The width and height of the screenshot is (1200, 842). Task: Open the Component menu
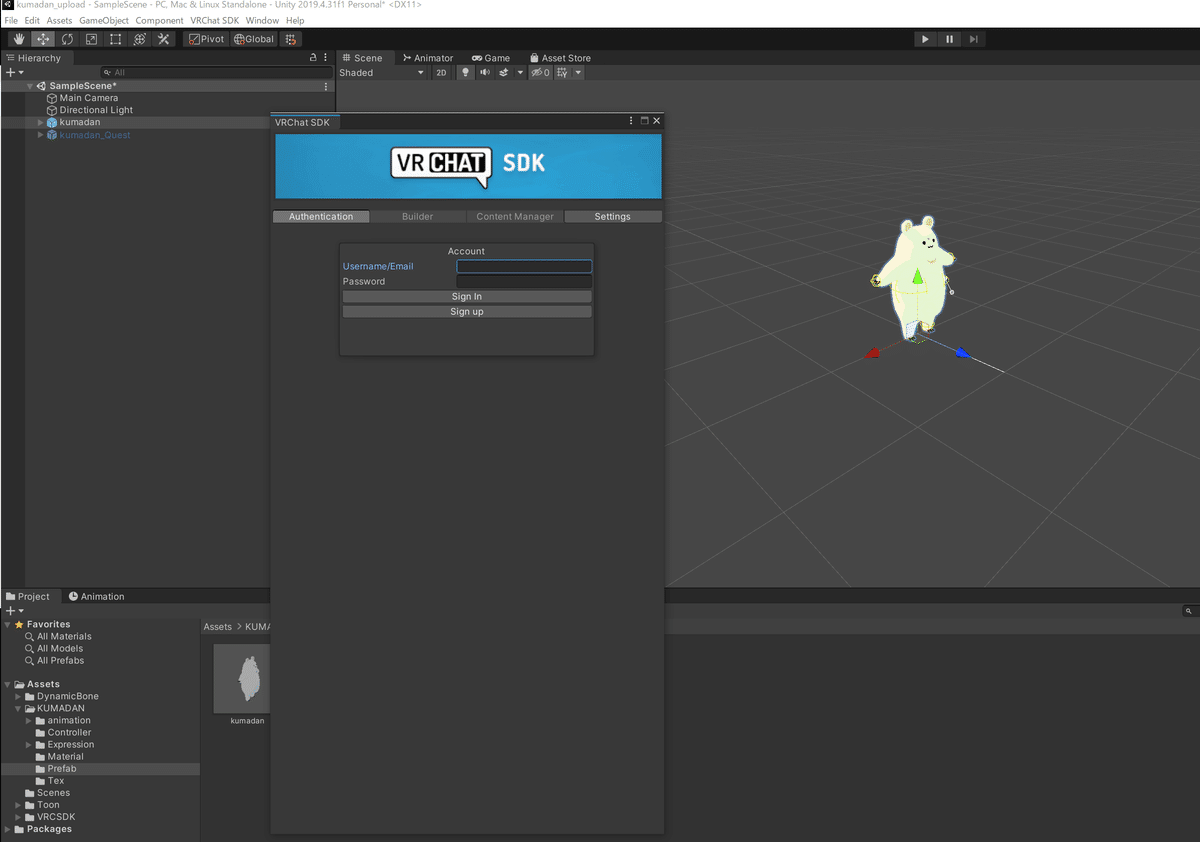pyautogui.click(x=159, y=20)
